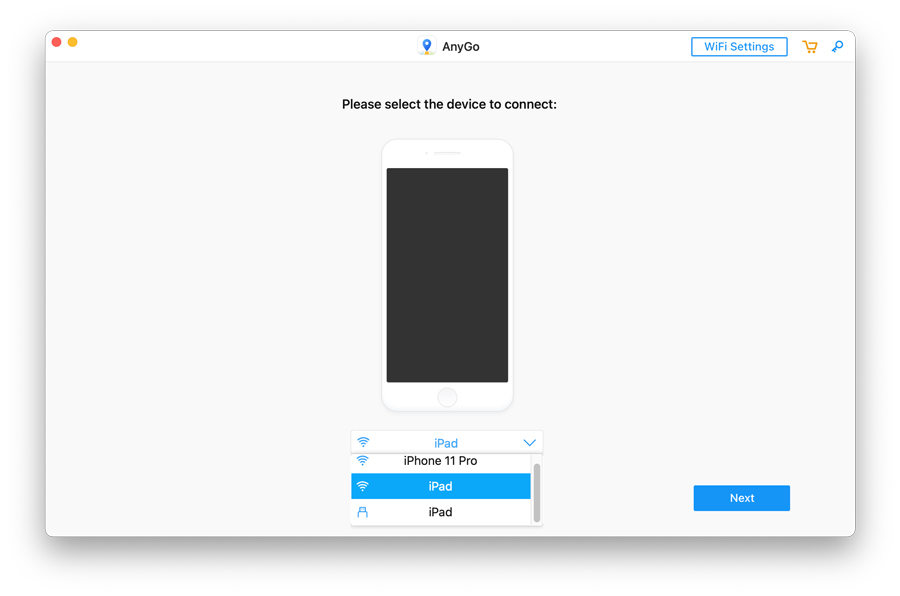Click the WiFi icon beside iPhone 11 Pro
Viewport: 900px width, 596px height.
[363, 461]
